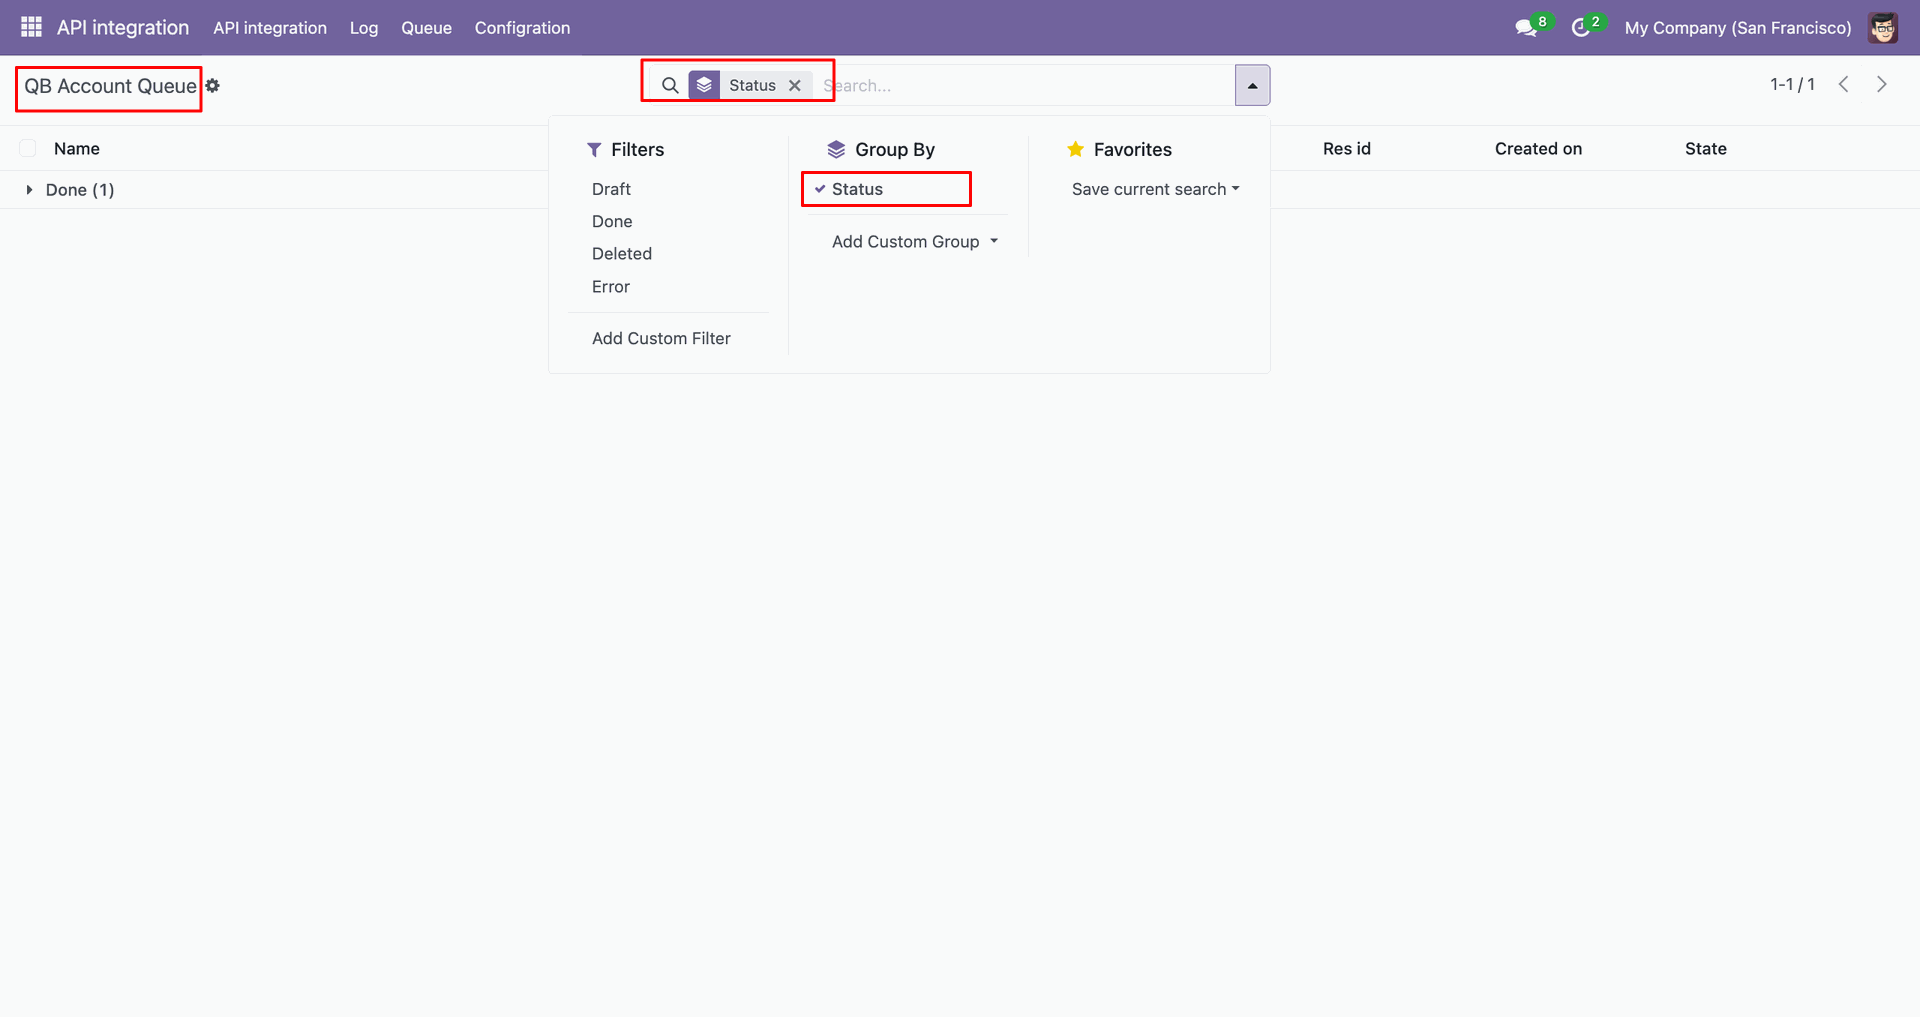Click into the Search input field
Screen dimensions: 1920x1017
[x=1025, y=85]
